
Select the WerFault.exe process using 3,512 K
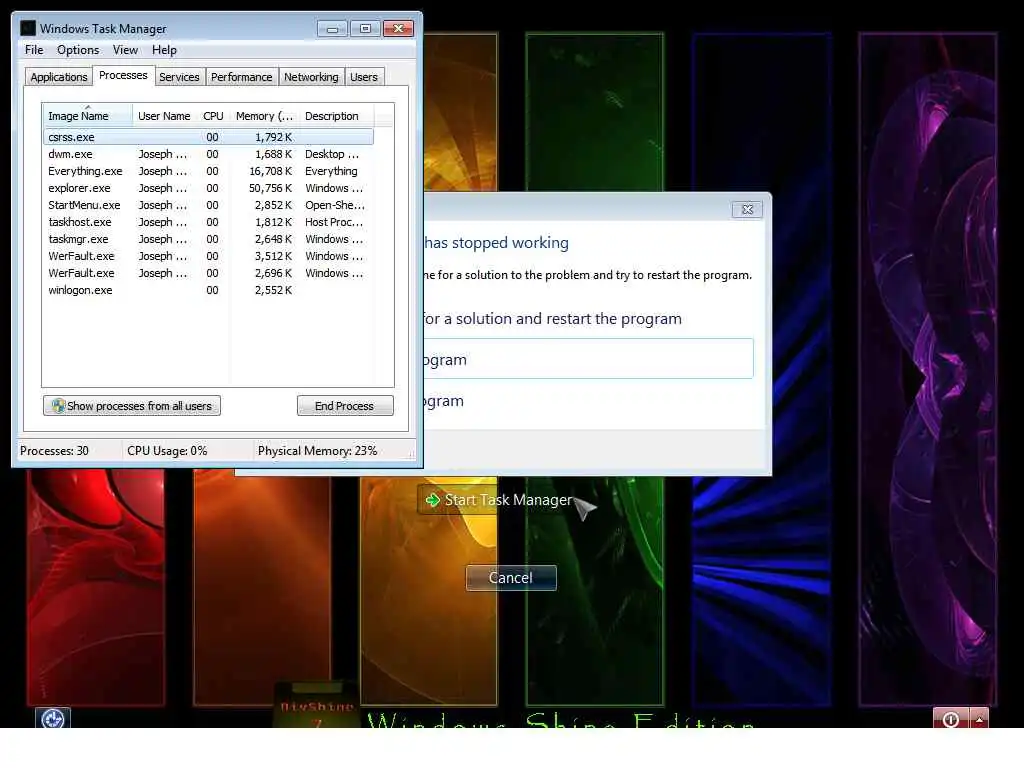click(x=208, y=256)
